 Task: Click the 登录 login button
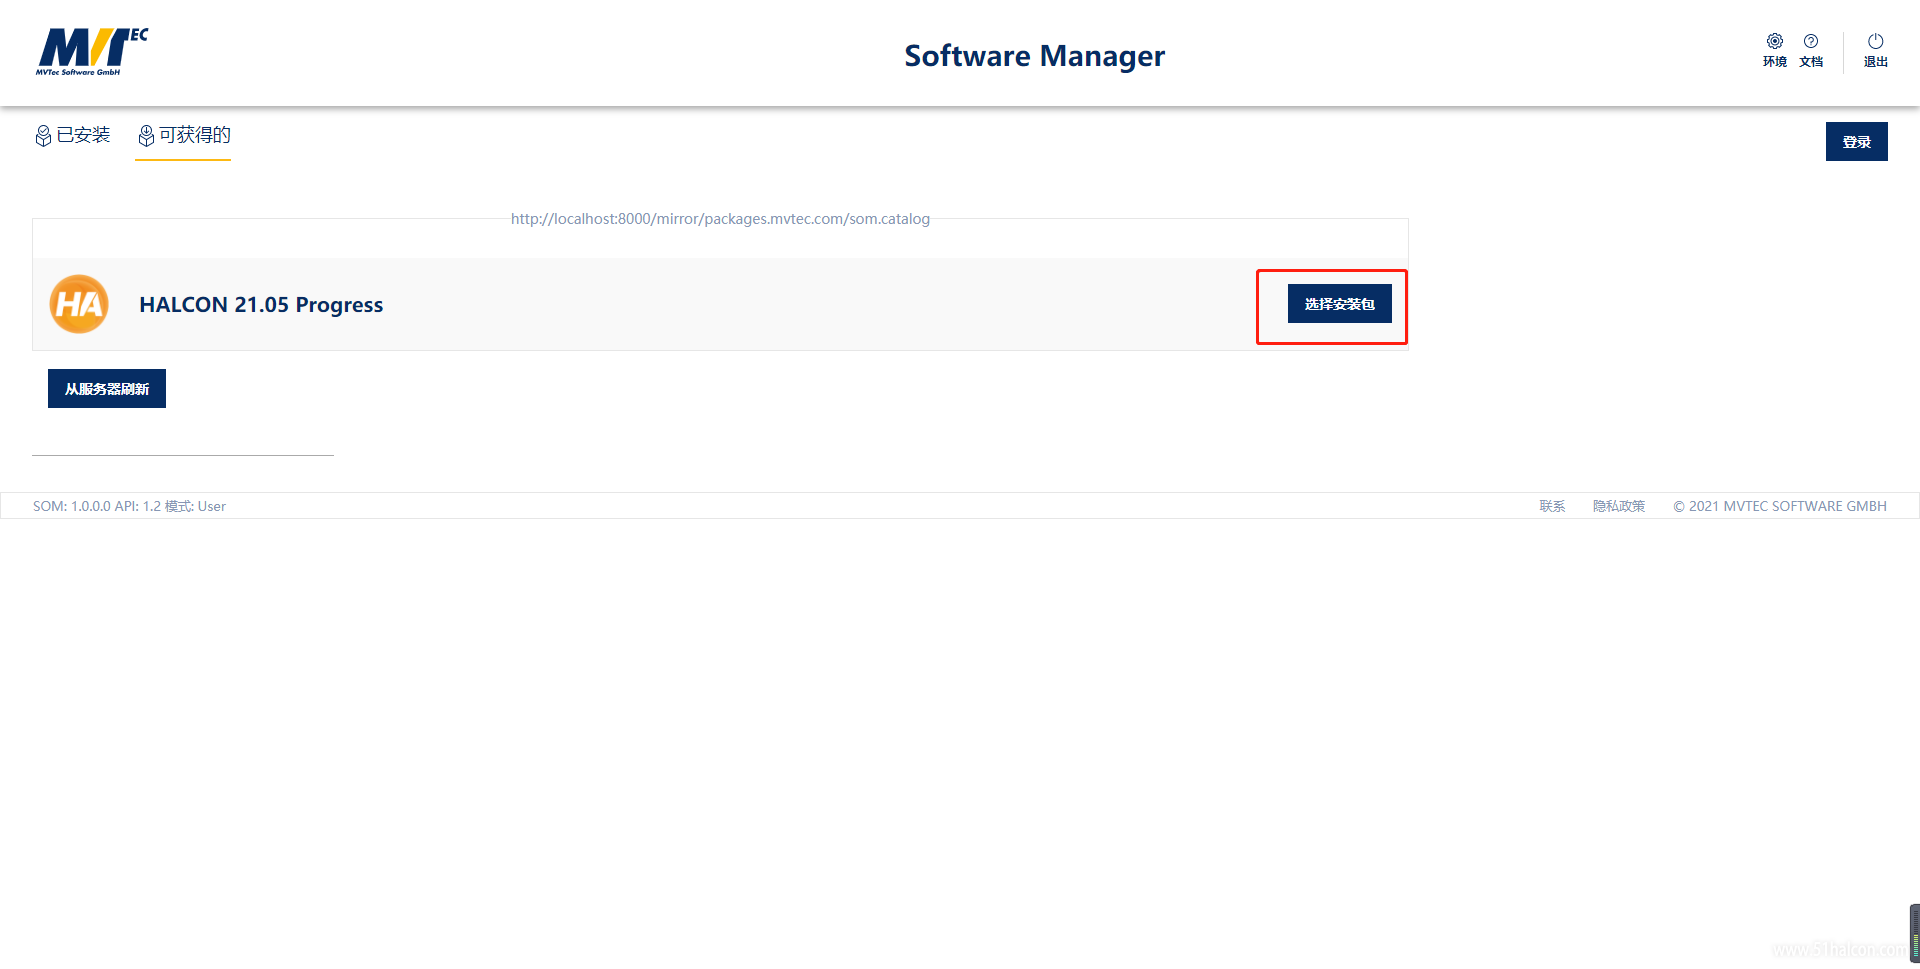click(1856, 141)
